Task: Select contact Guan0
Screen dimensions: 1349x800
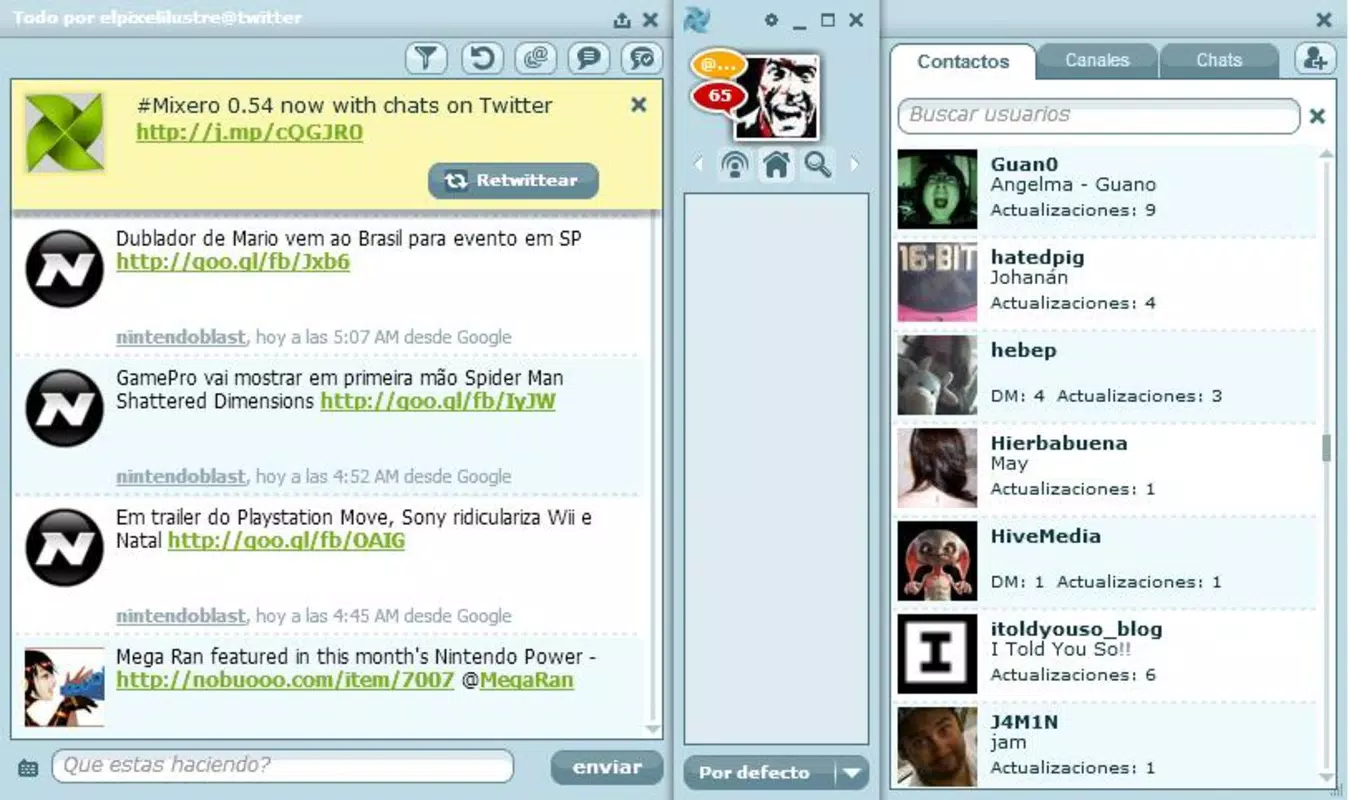Action: tap(1105, 188)
